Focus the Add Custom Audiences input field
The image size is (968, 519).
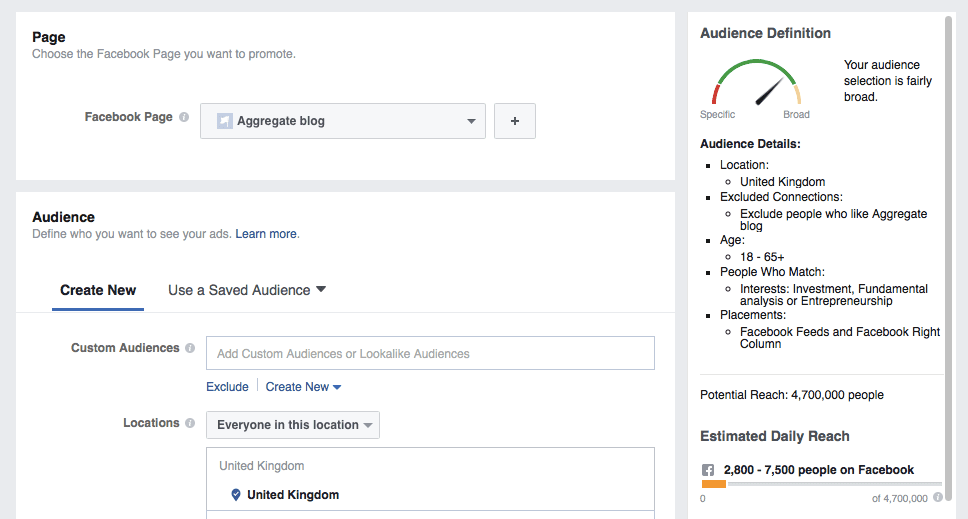point(430,353)
